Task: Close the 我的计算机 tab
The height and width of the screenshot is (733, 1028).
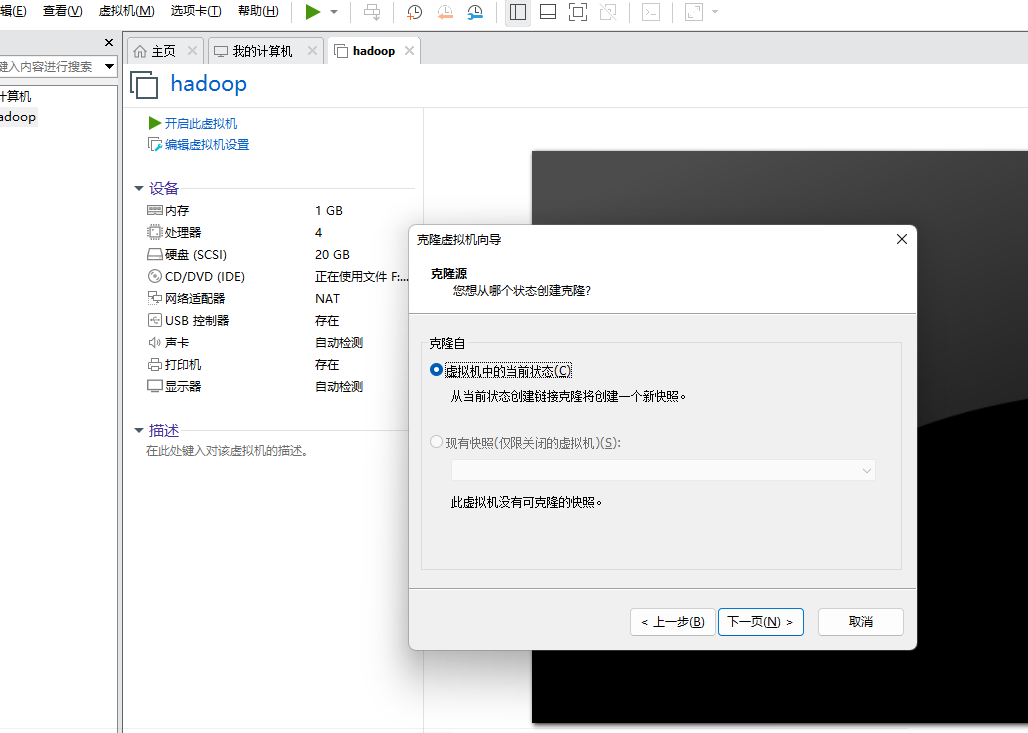Action: [x=313, y=50]
